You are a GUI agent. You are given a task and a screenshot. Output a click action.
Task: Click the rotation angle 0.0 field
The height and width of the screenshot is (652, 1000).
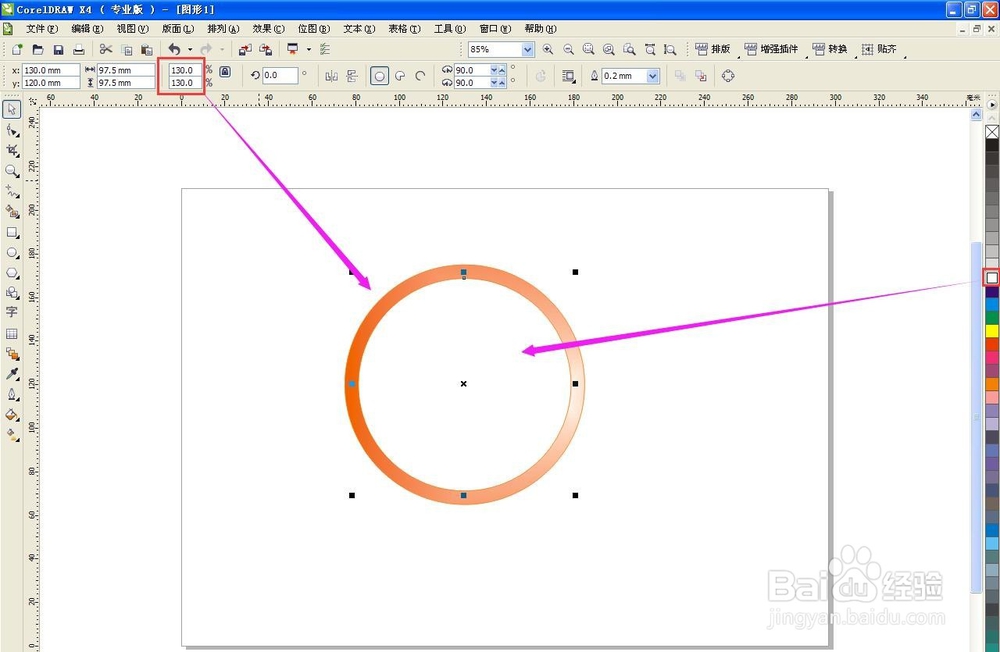[x=281, y=75]
